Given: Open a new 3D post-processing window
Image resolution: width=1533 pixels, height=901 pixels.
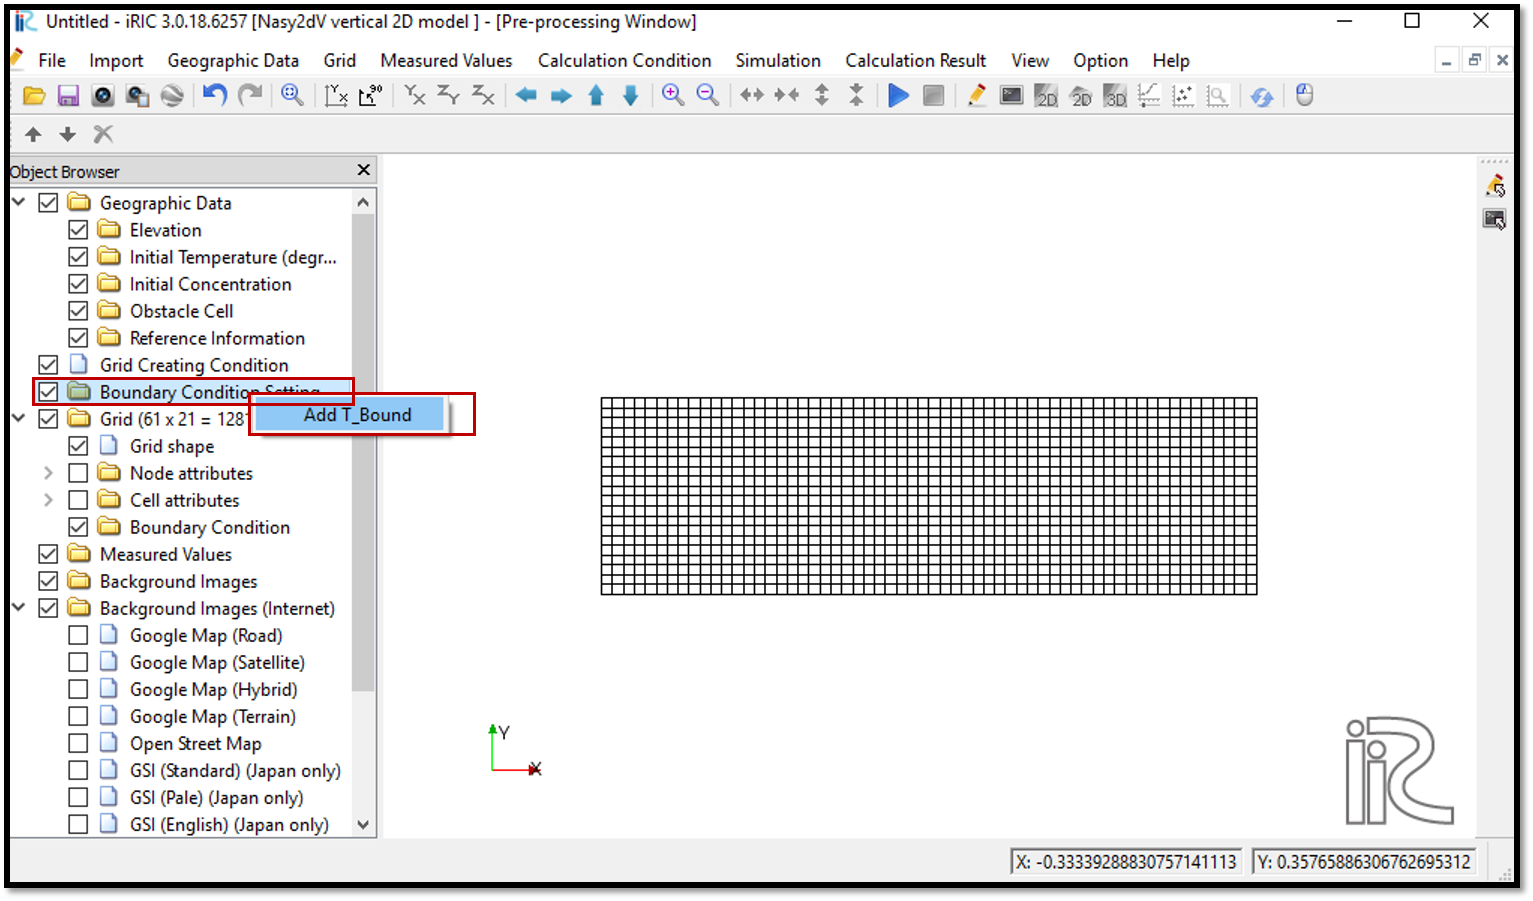Looking at the screenshot, I should point(1115,96).
